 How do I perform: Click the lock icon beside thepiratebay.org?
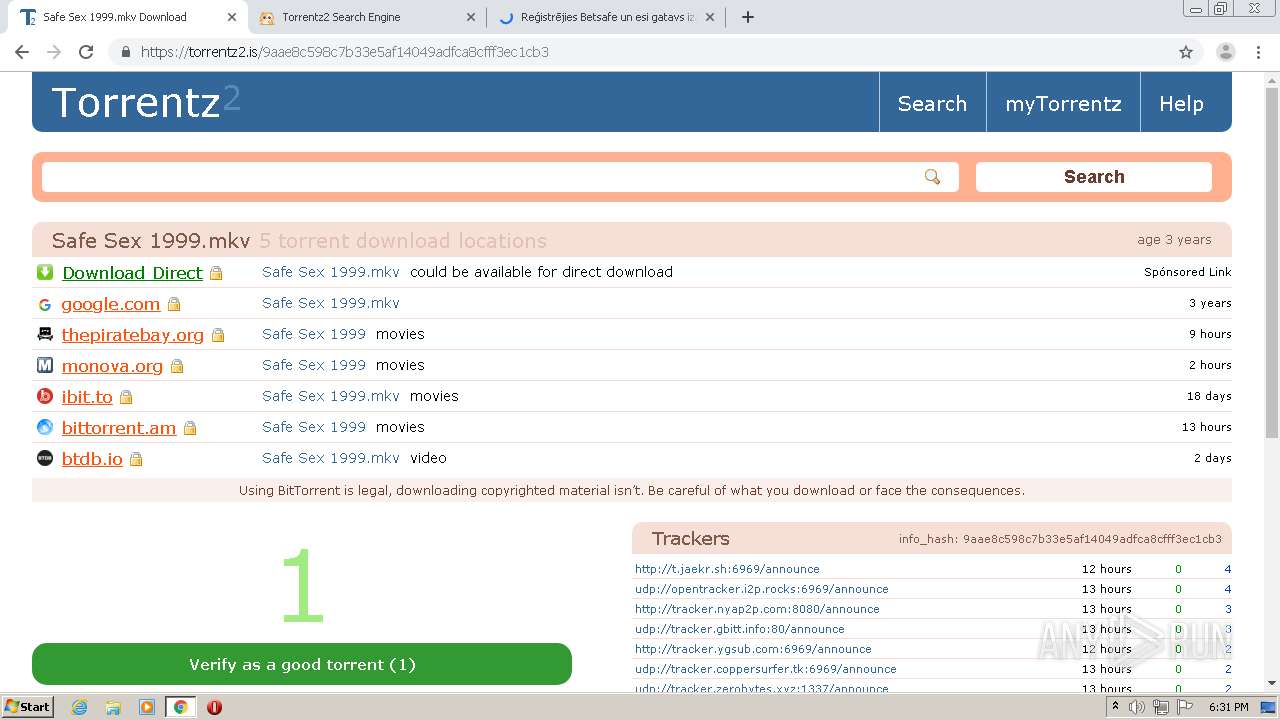[x=218, y=336]
